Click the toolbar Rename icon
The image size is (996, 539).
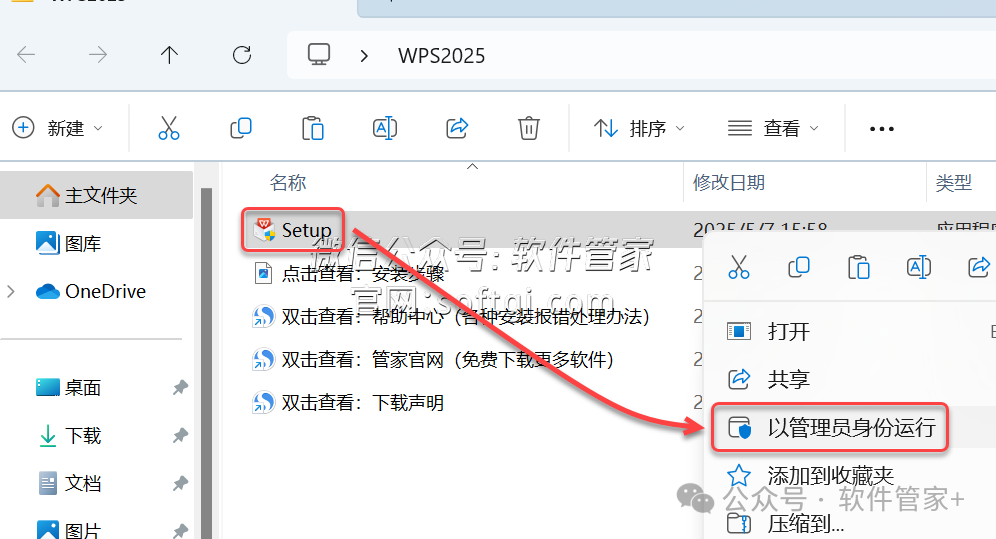385,128
